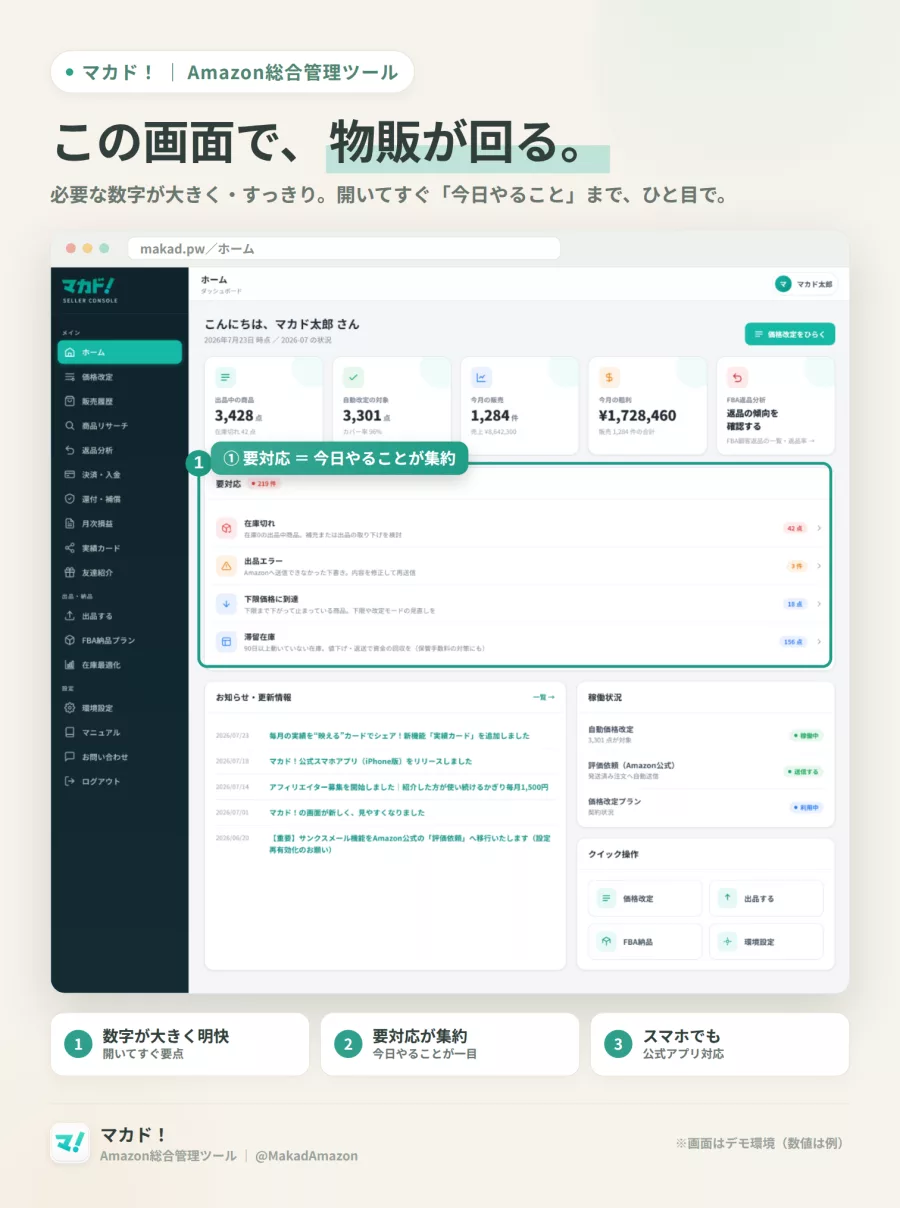This screenshot has width=900, height=1208.
Task: Open the 一覧→ link in お知らせ panel
Action: 543,697
